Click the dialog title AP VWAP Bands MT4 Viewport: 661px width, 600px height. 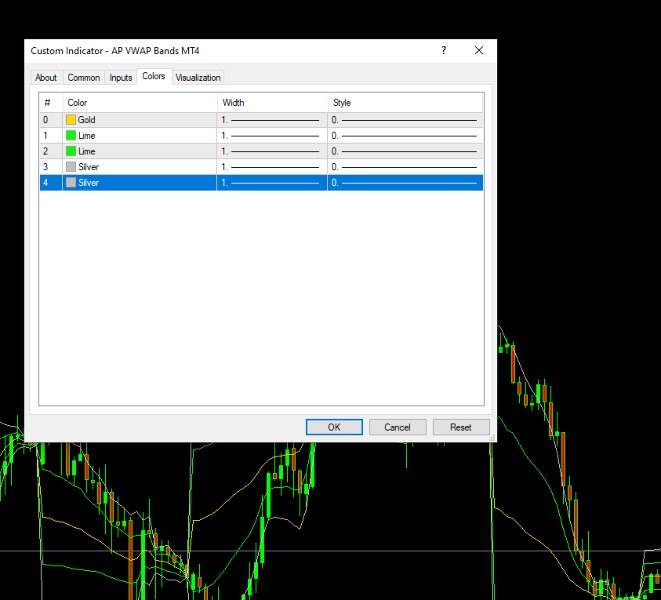click(155, 51)
